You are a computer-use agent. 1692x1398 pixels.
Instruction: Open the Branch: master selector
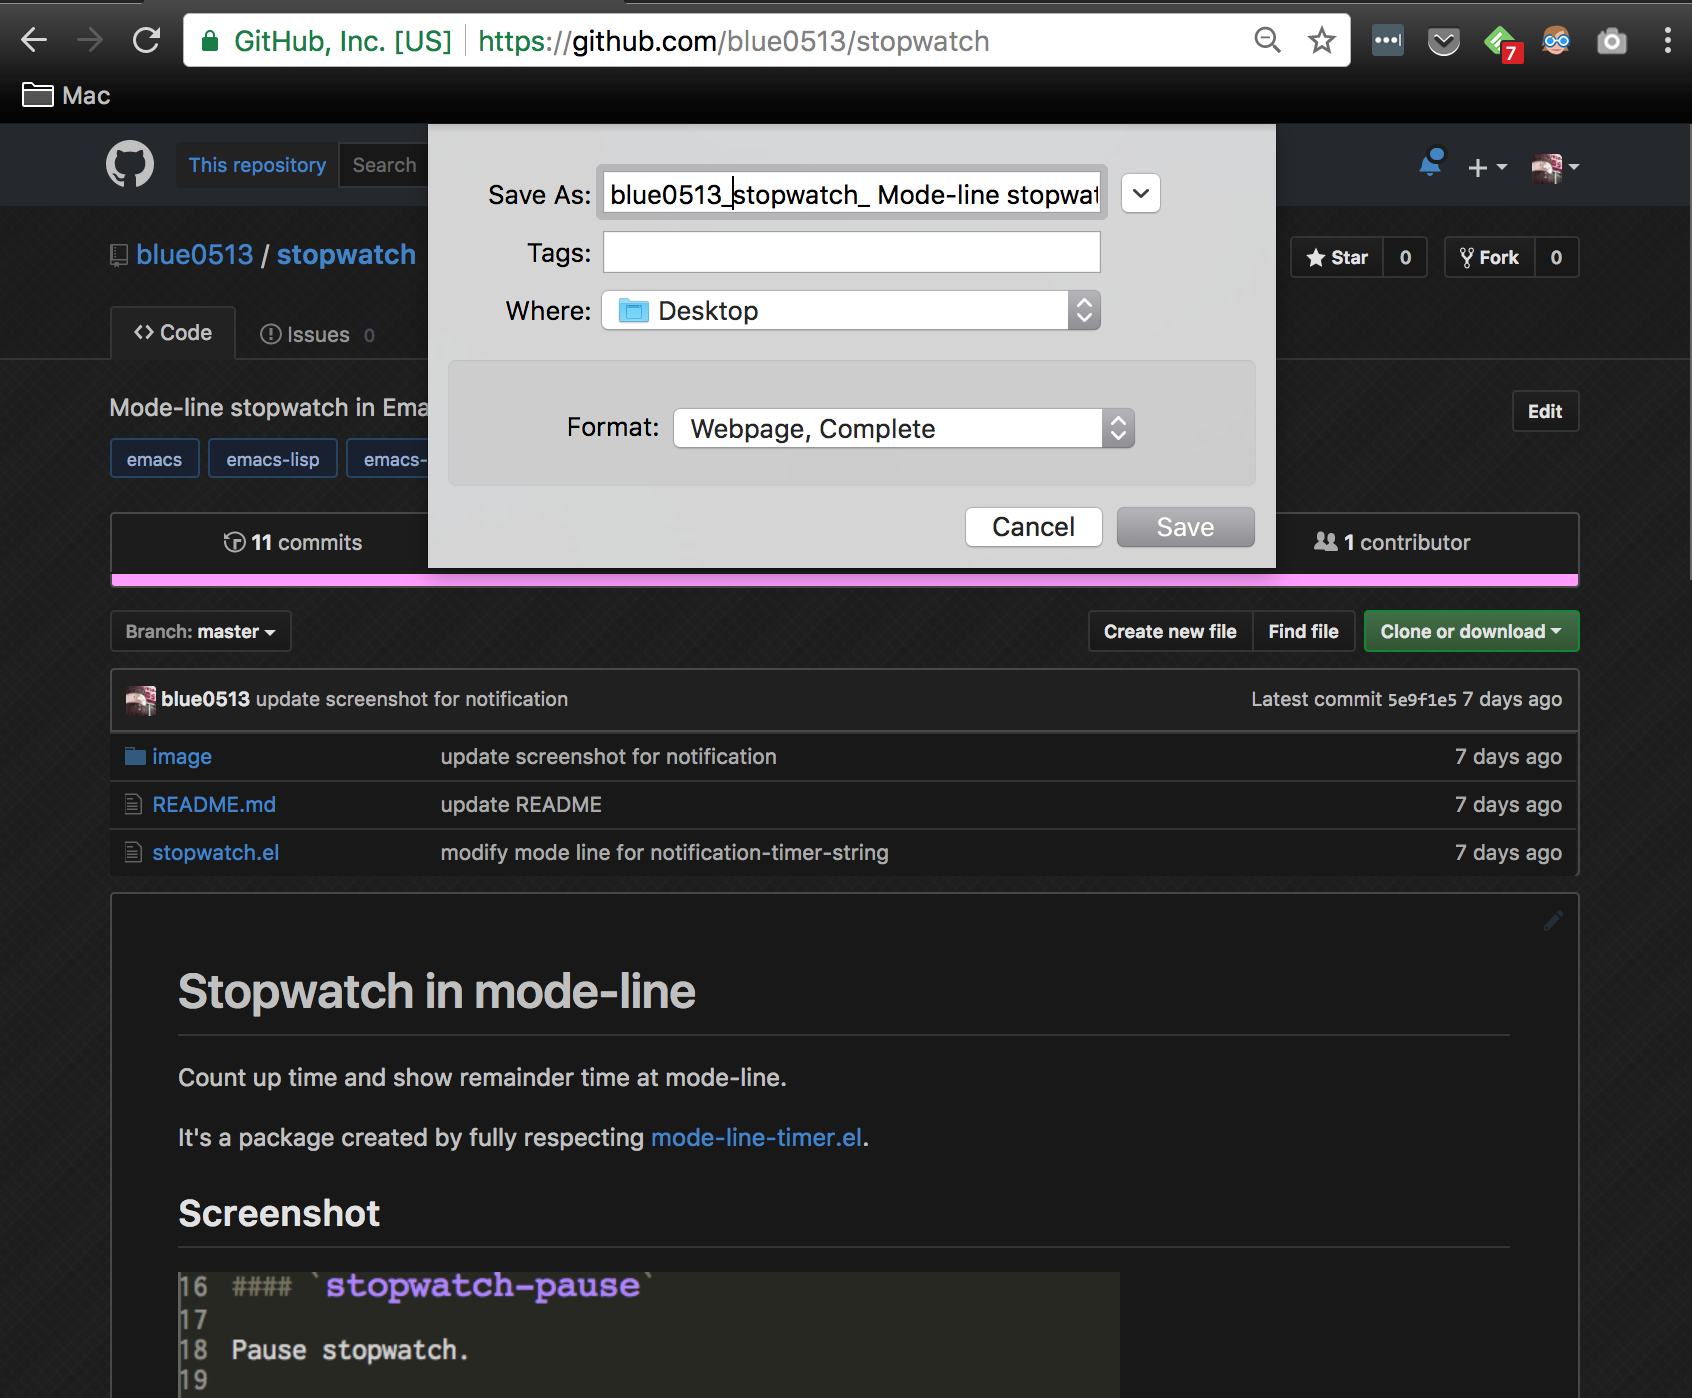coord(200,631)
